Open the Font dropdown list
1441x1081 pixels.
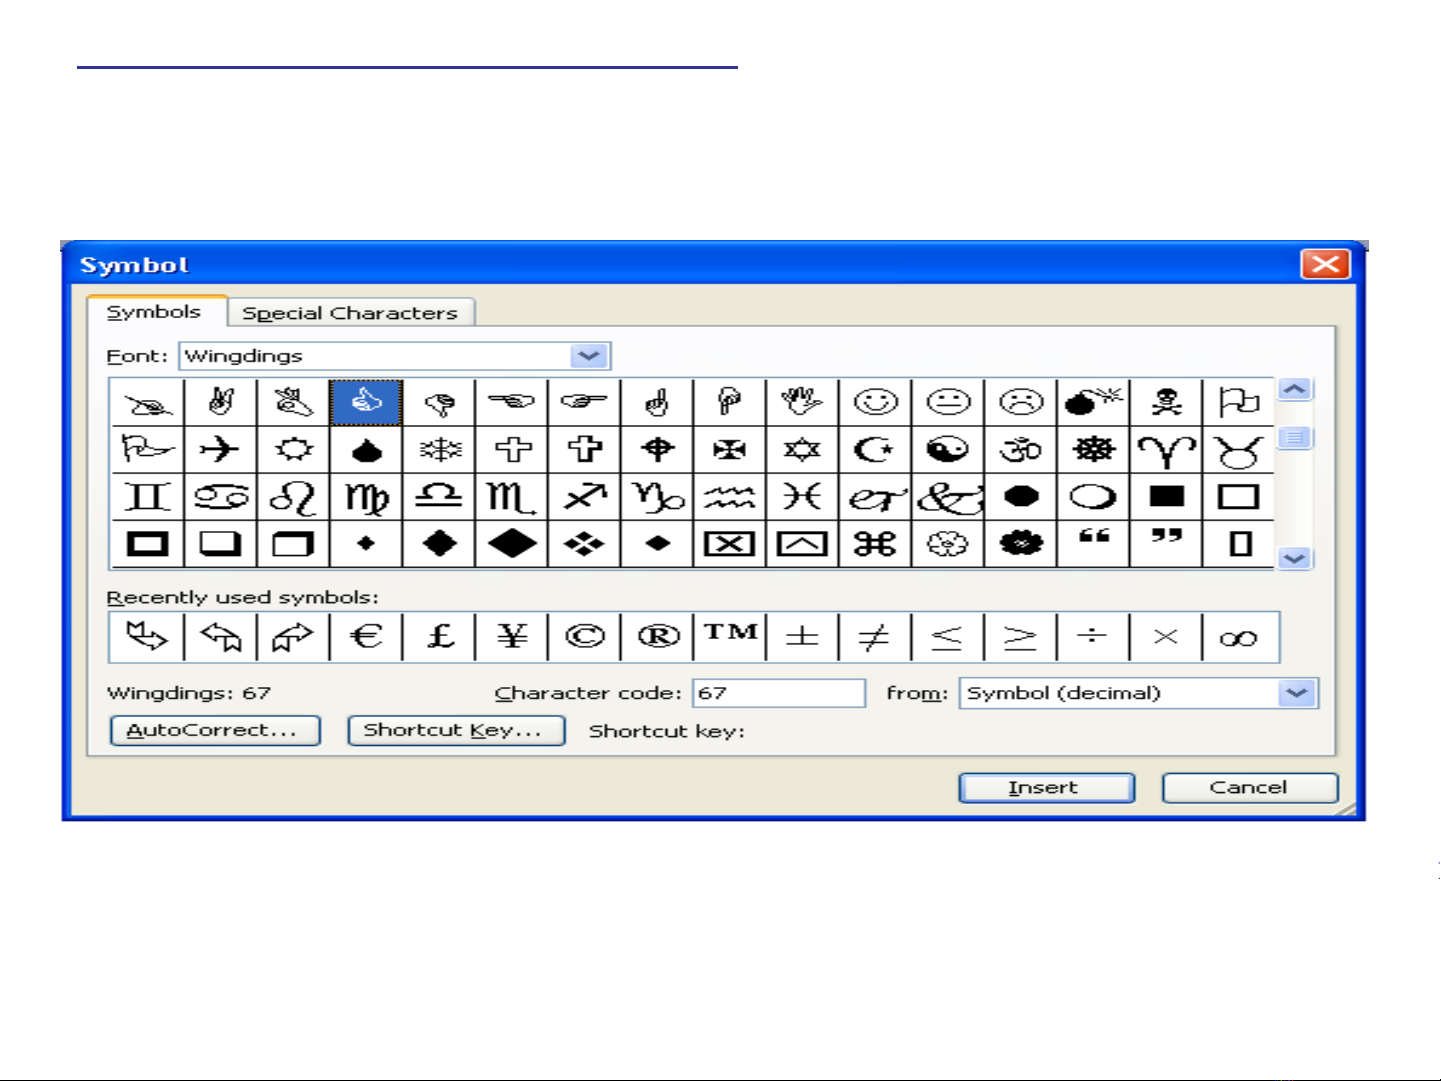(x=589, y=356)
